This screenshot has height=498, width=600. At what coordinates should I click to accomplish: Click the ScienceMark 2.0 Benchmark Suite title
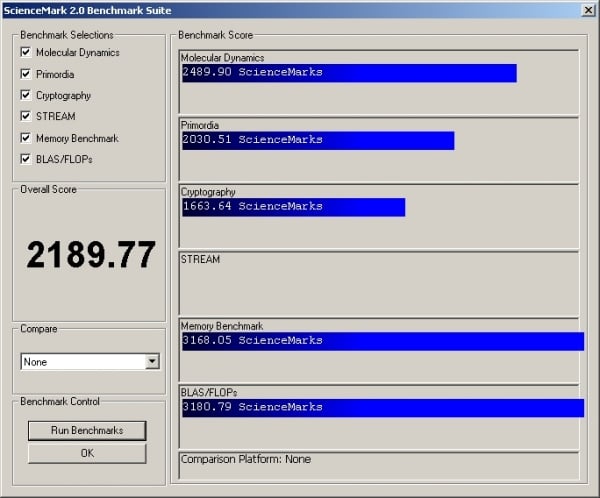(x=87, y=10)
